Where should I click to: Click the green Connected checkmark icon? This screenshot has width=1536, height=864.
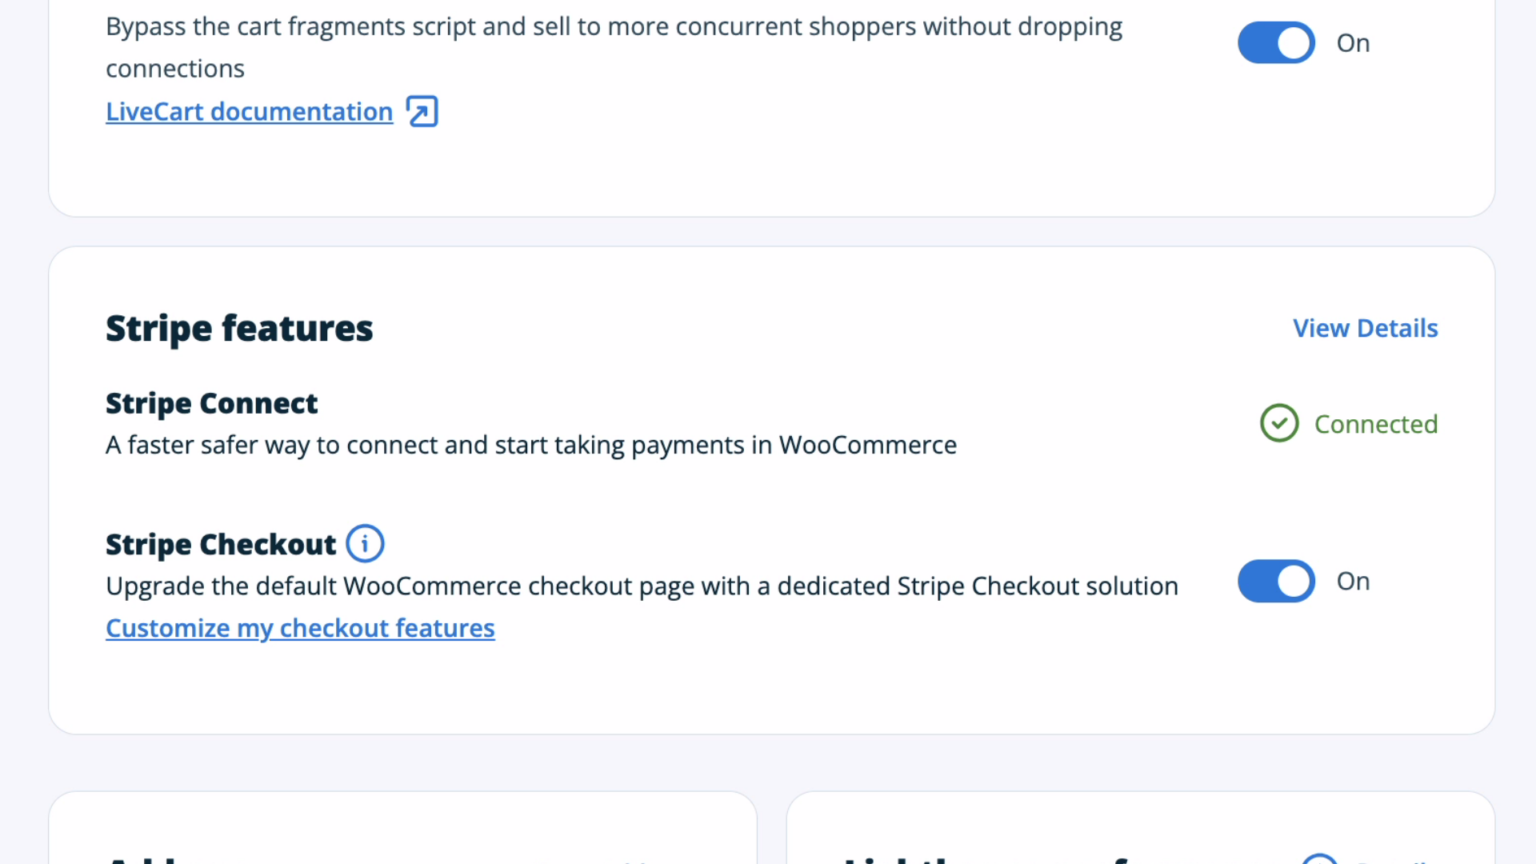point(1279,423)
